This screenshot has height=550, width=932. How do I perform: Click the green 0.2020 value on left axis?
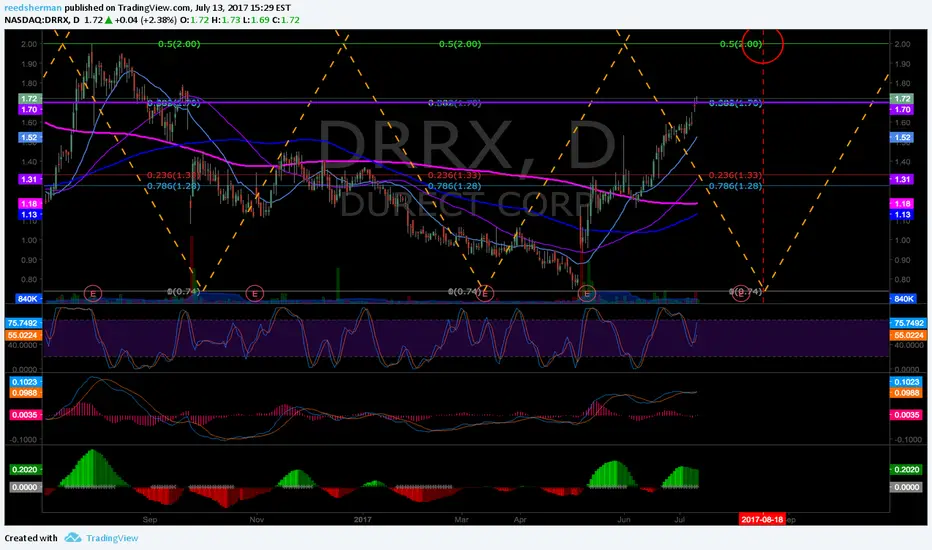click(x=24, y=469)
